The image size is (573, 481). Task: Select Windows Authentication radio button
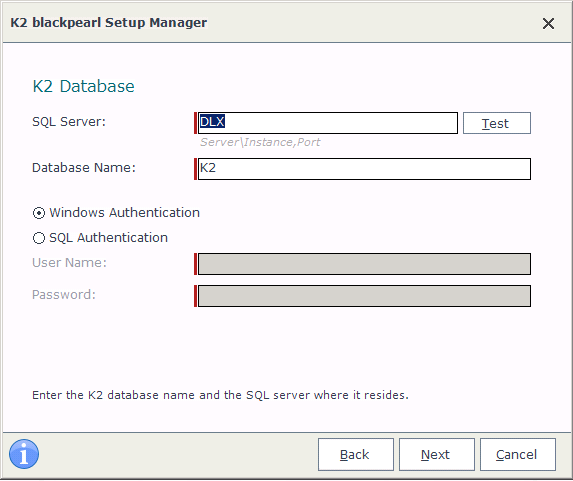click(39, 213)
